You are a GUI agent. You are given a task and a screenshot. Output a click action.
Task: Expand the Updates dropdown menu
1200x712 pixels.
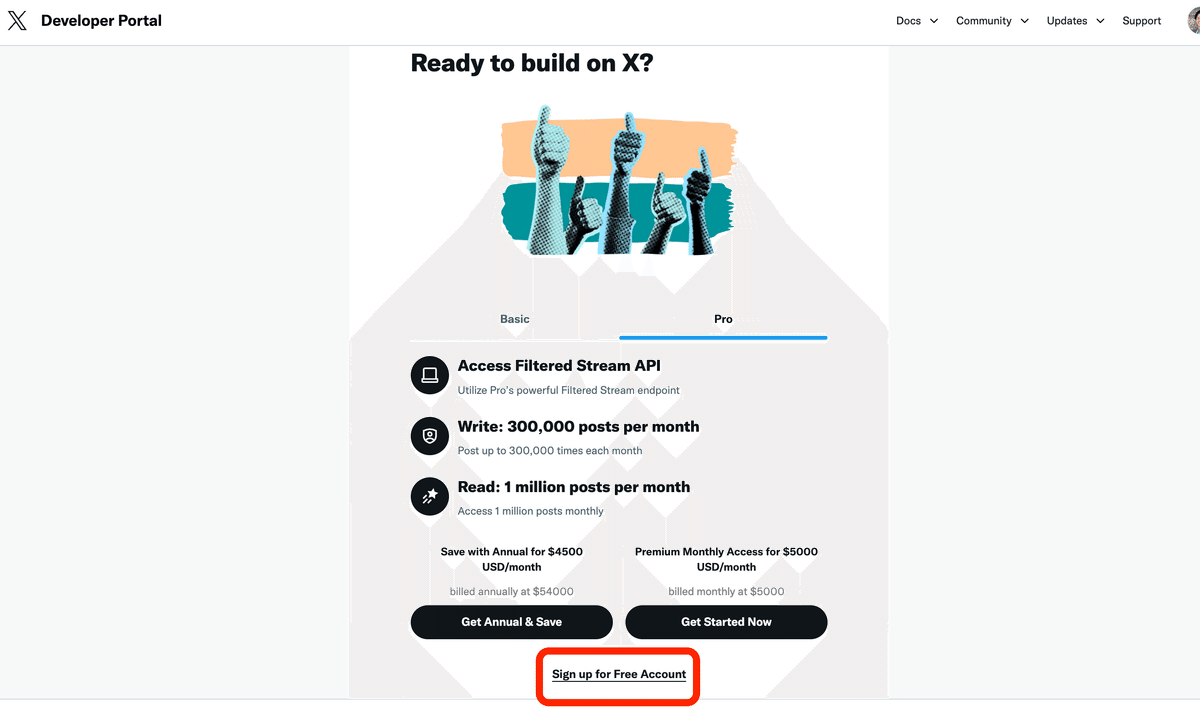[1075, 21]
